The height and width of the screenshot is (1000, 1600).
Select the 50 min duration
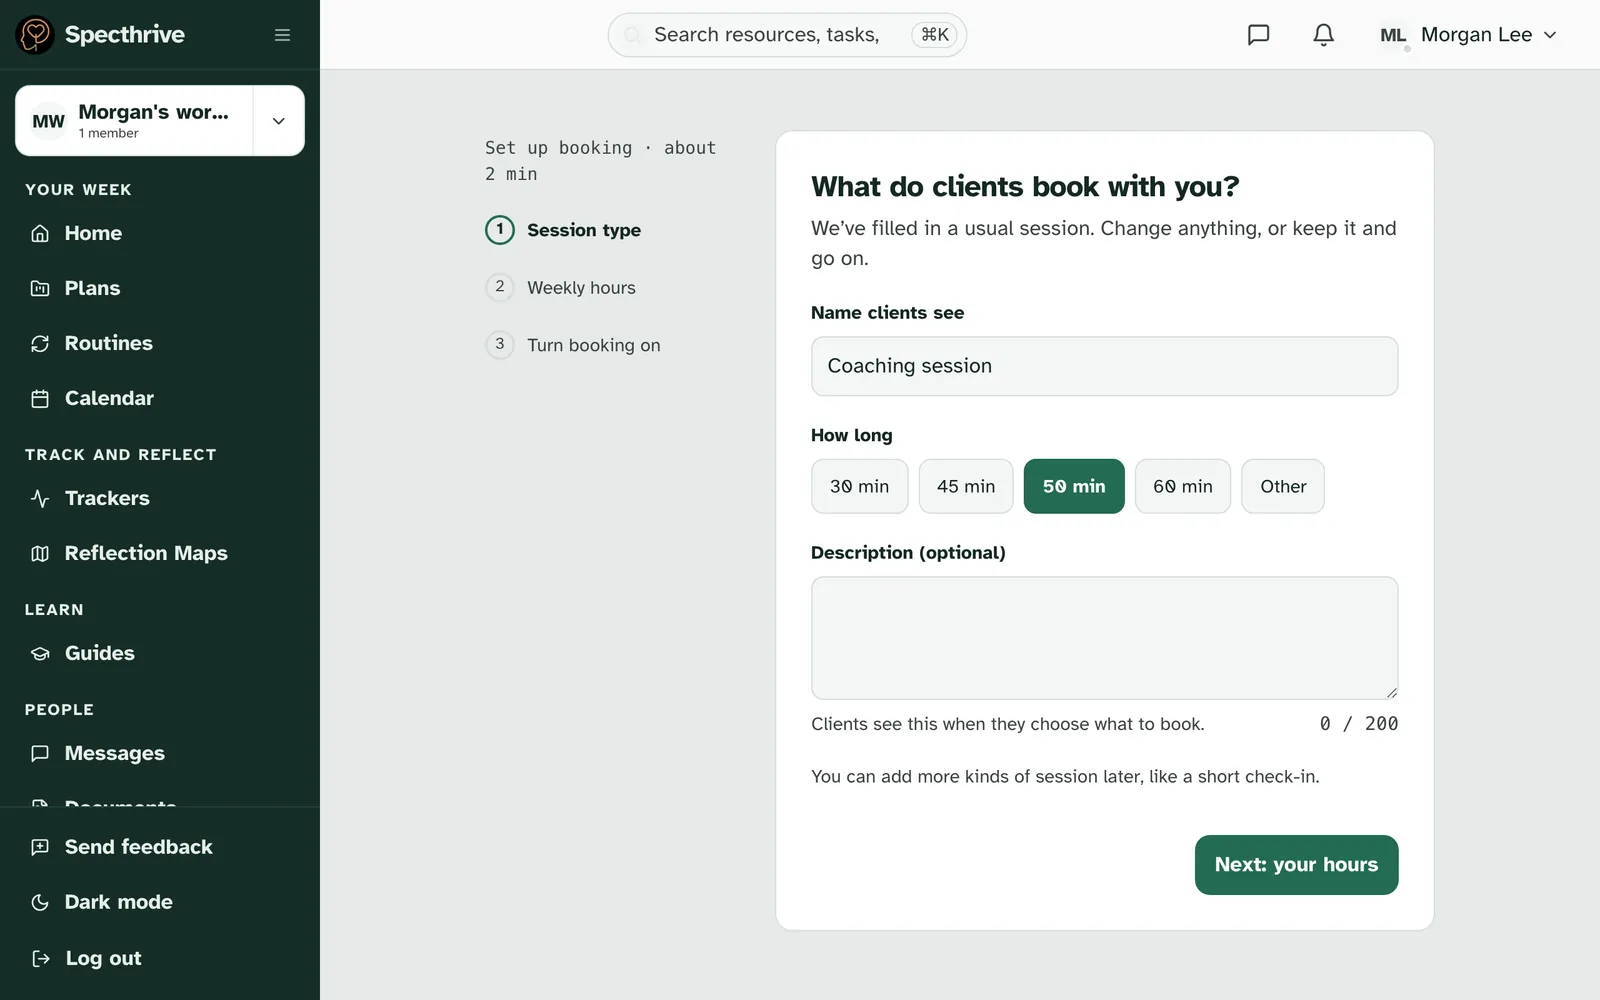coord(1074,486)
